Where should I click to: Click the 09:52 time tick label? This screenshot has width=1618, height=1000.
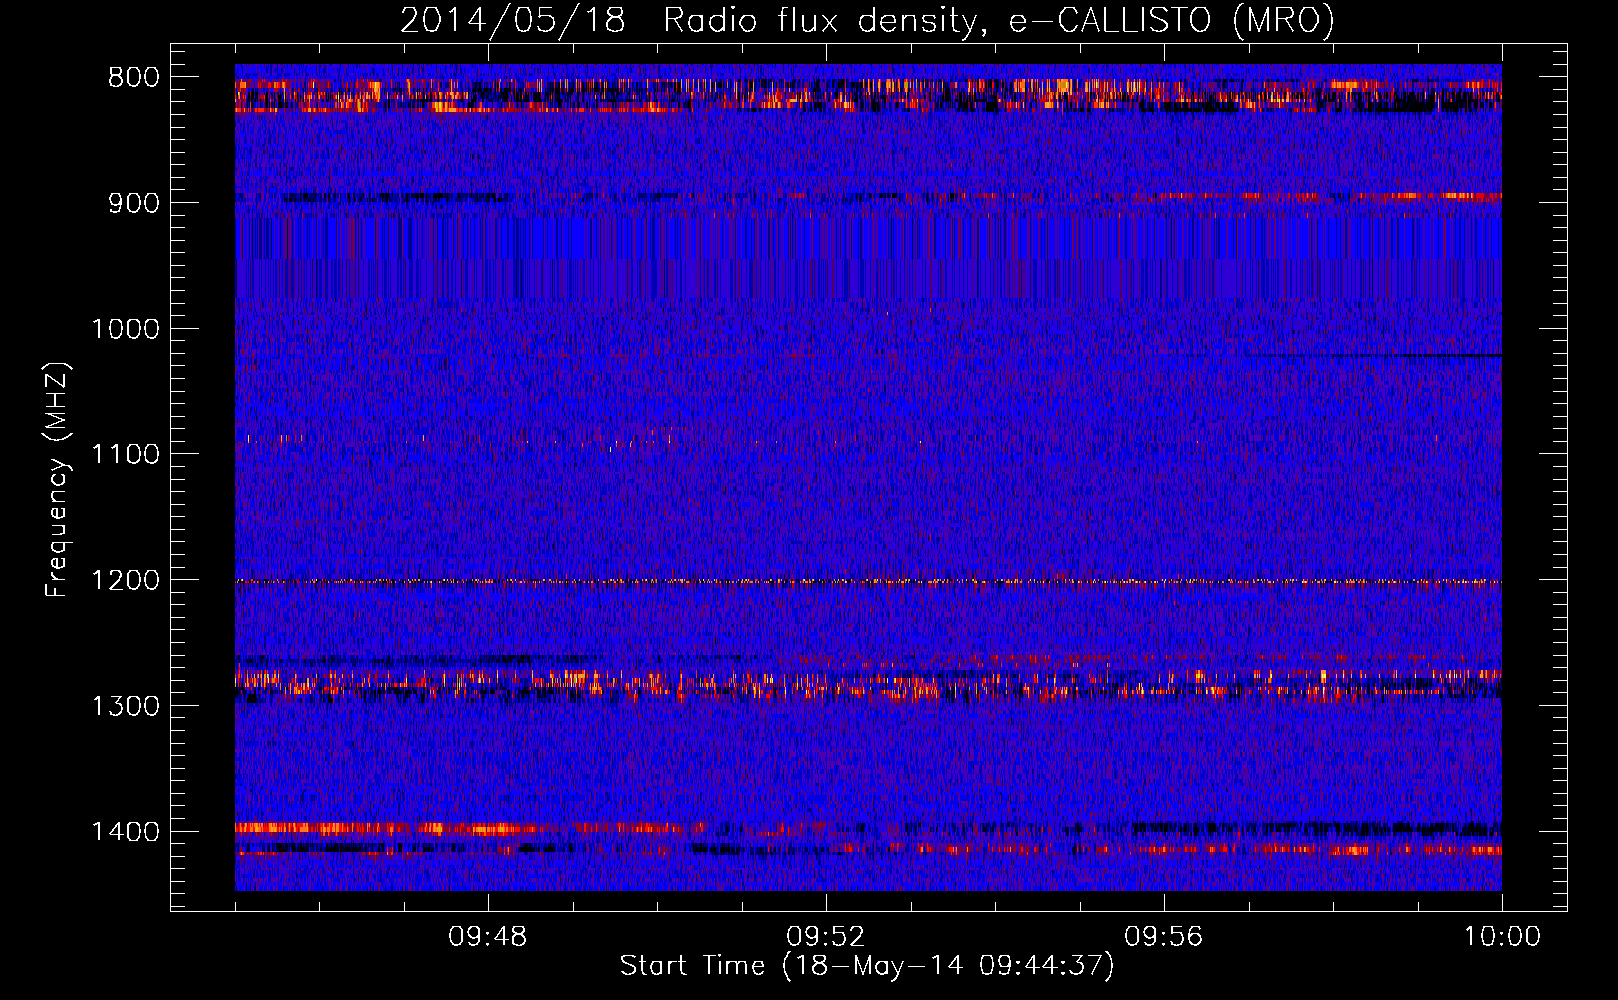825,937
